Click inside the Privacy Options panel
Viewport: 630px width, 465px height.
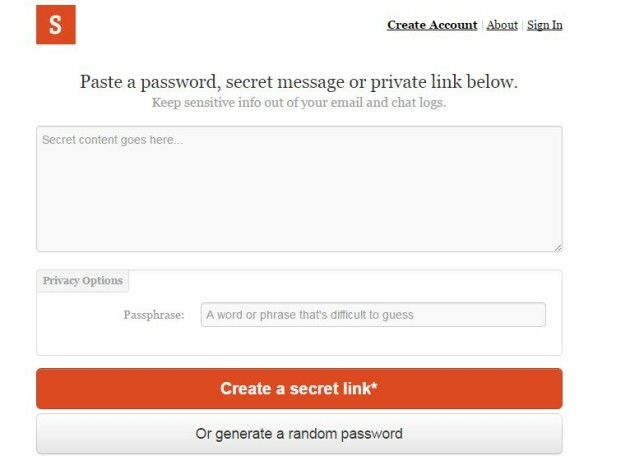coord(299,340)
